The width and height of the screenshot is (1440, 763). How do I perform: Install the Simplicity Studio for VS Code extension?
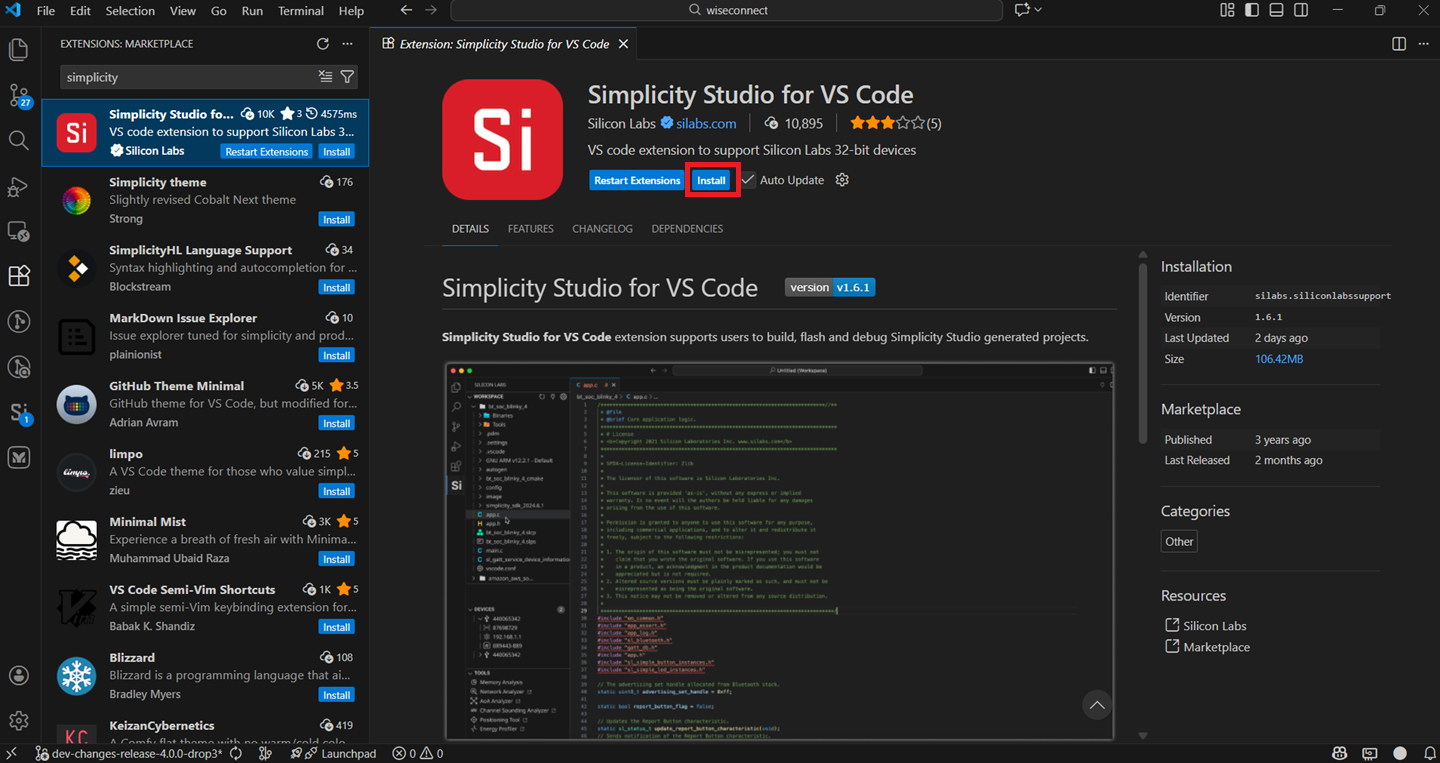coord(711,180)
